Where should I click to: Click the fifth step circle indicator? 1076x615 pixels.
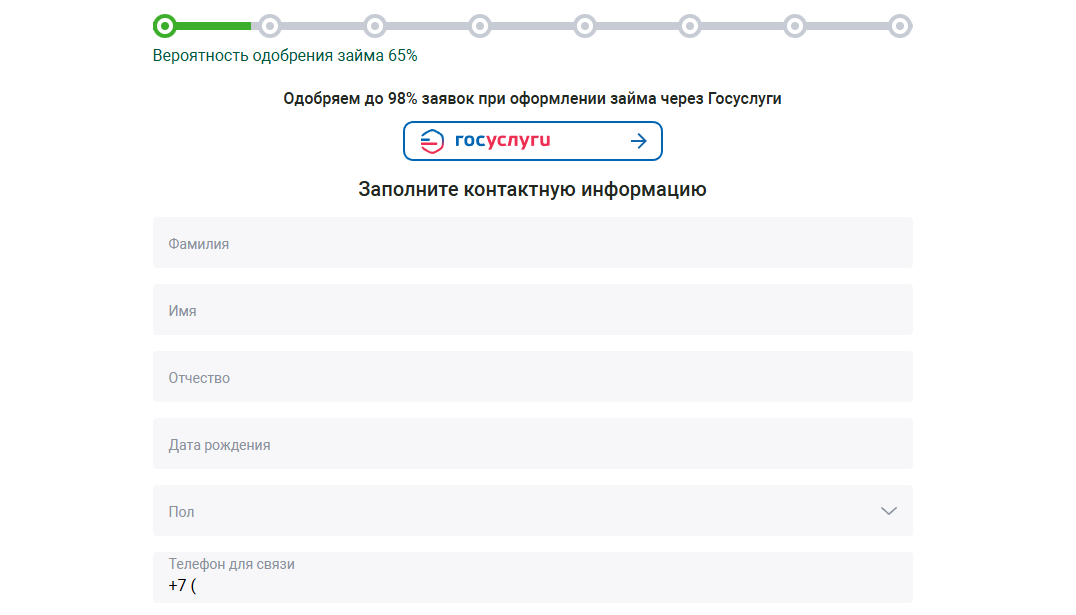(585, 26)
